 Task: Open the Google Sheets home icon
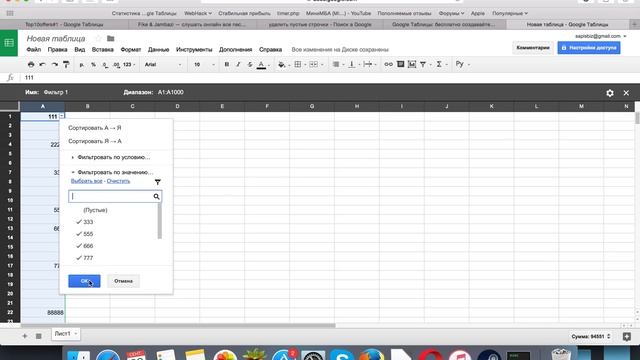click(x=9, y=43)
